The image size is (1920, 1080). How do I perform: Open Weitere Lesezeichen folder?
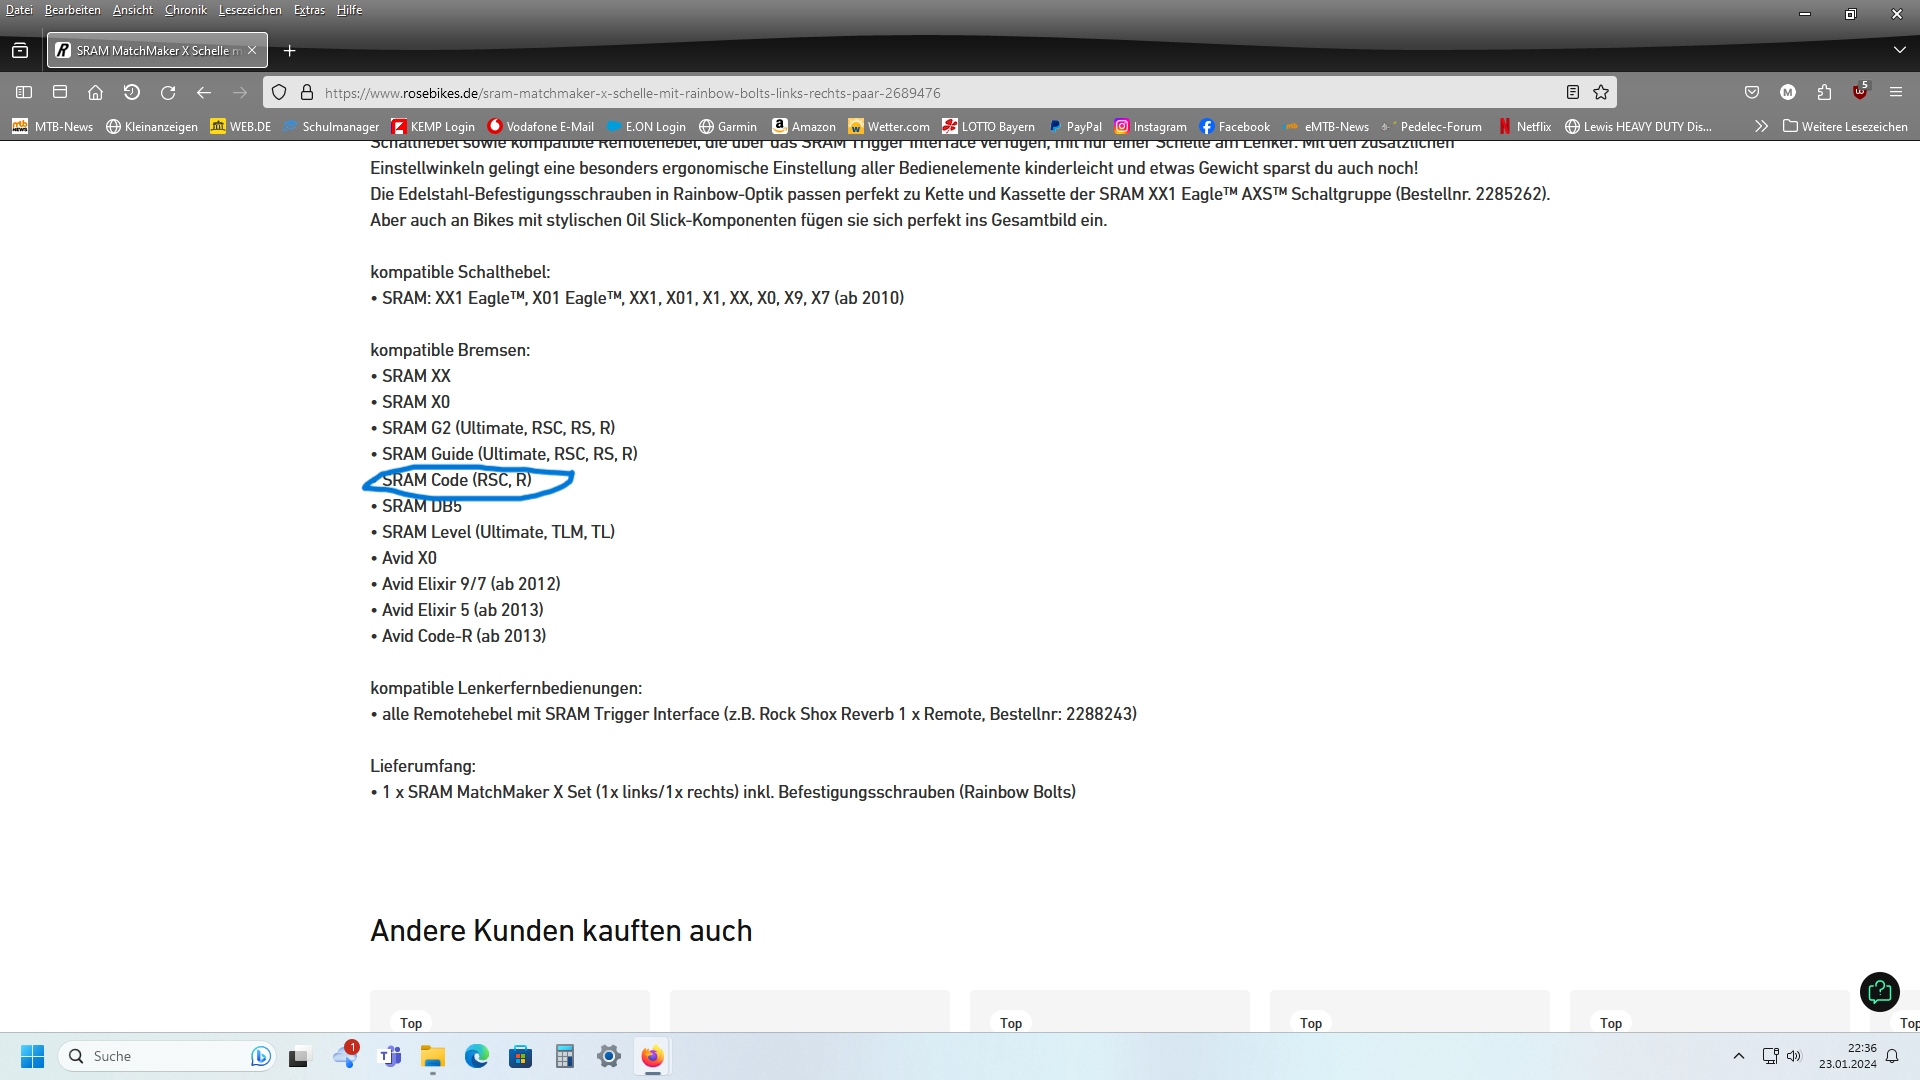(1845, 126)
